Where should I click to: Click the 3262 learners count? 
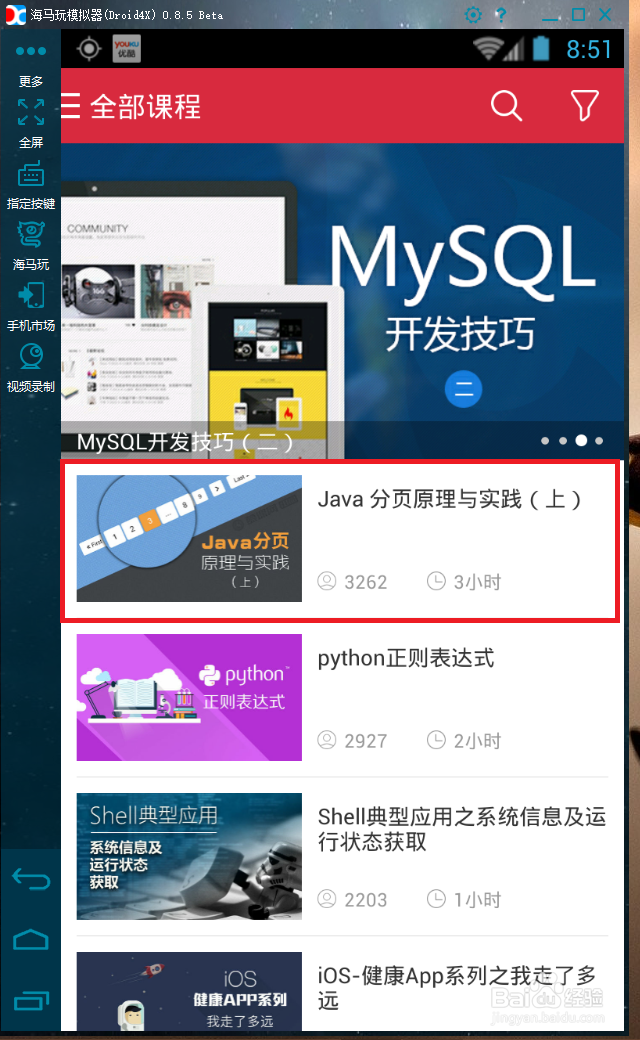coord(365,582)
